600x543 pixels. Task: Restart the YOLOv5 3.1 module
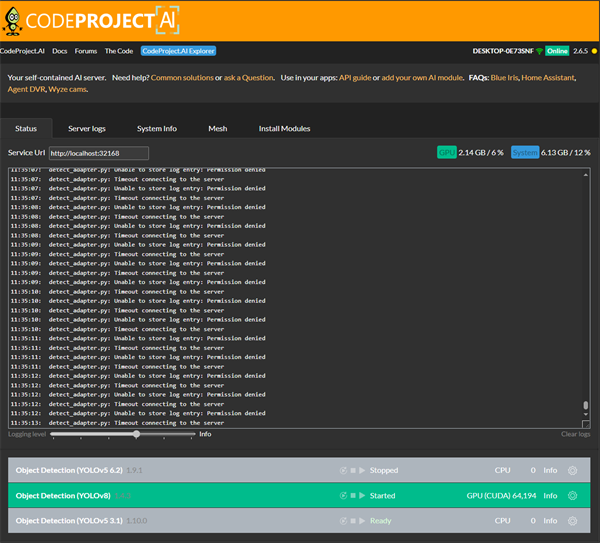click(343, 521)
